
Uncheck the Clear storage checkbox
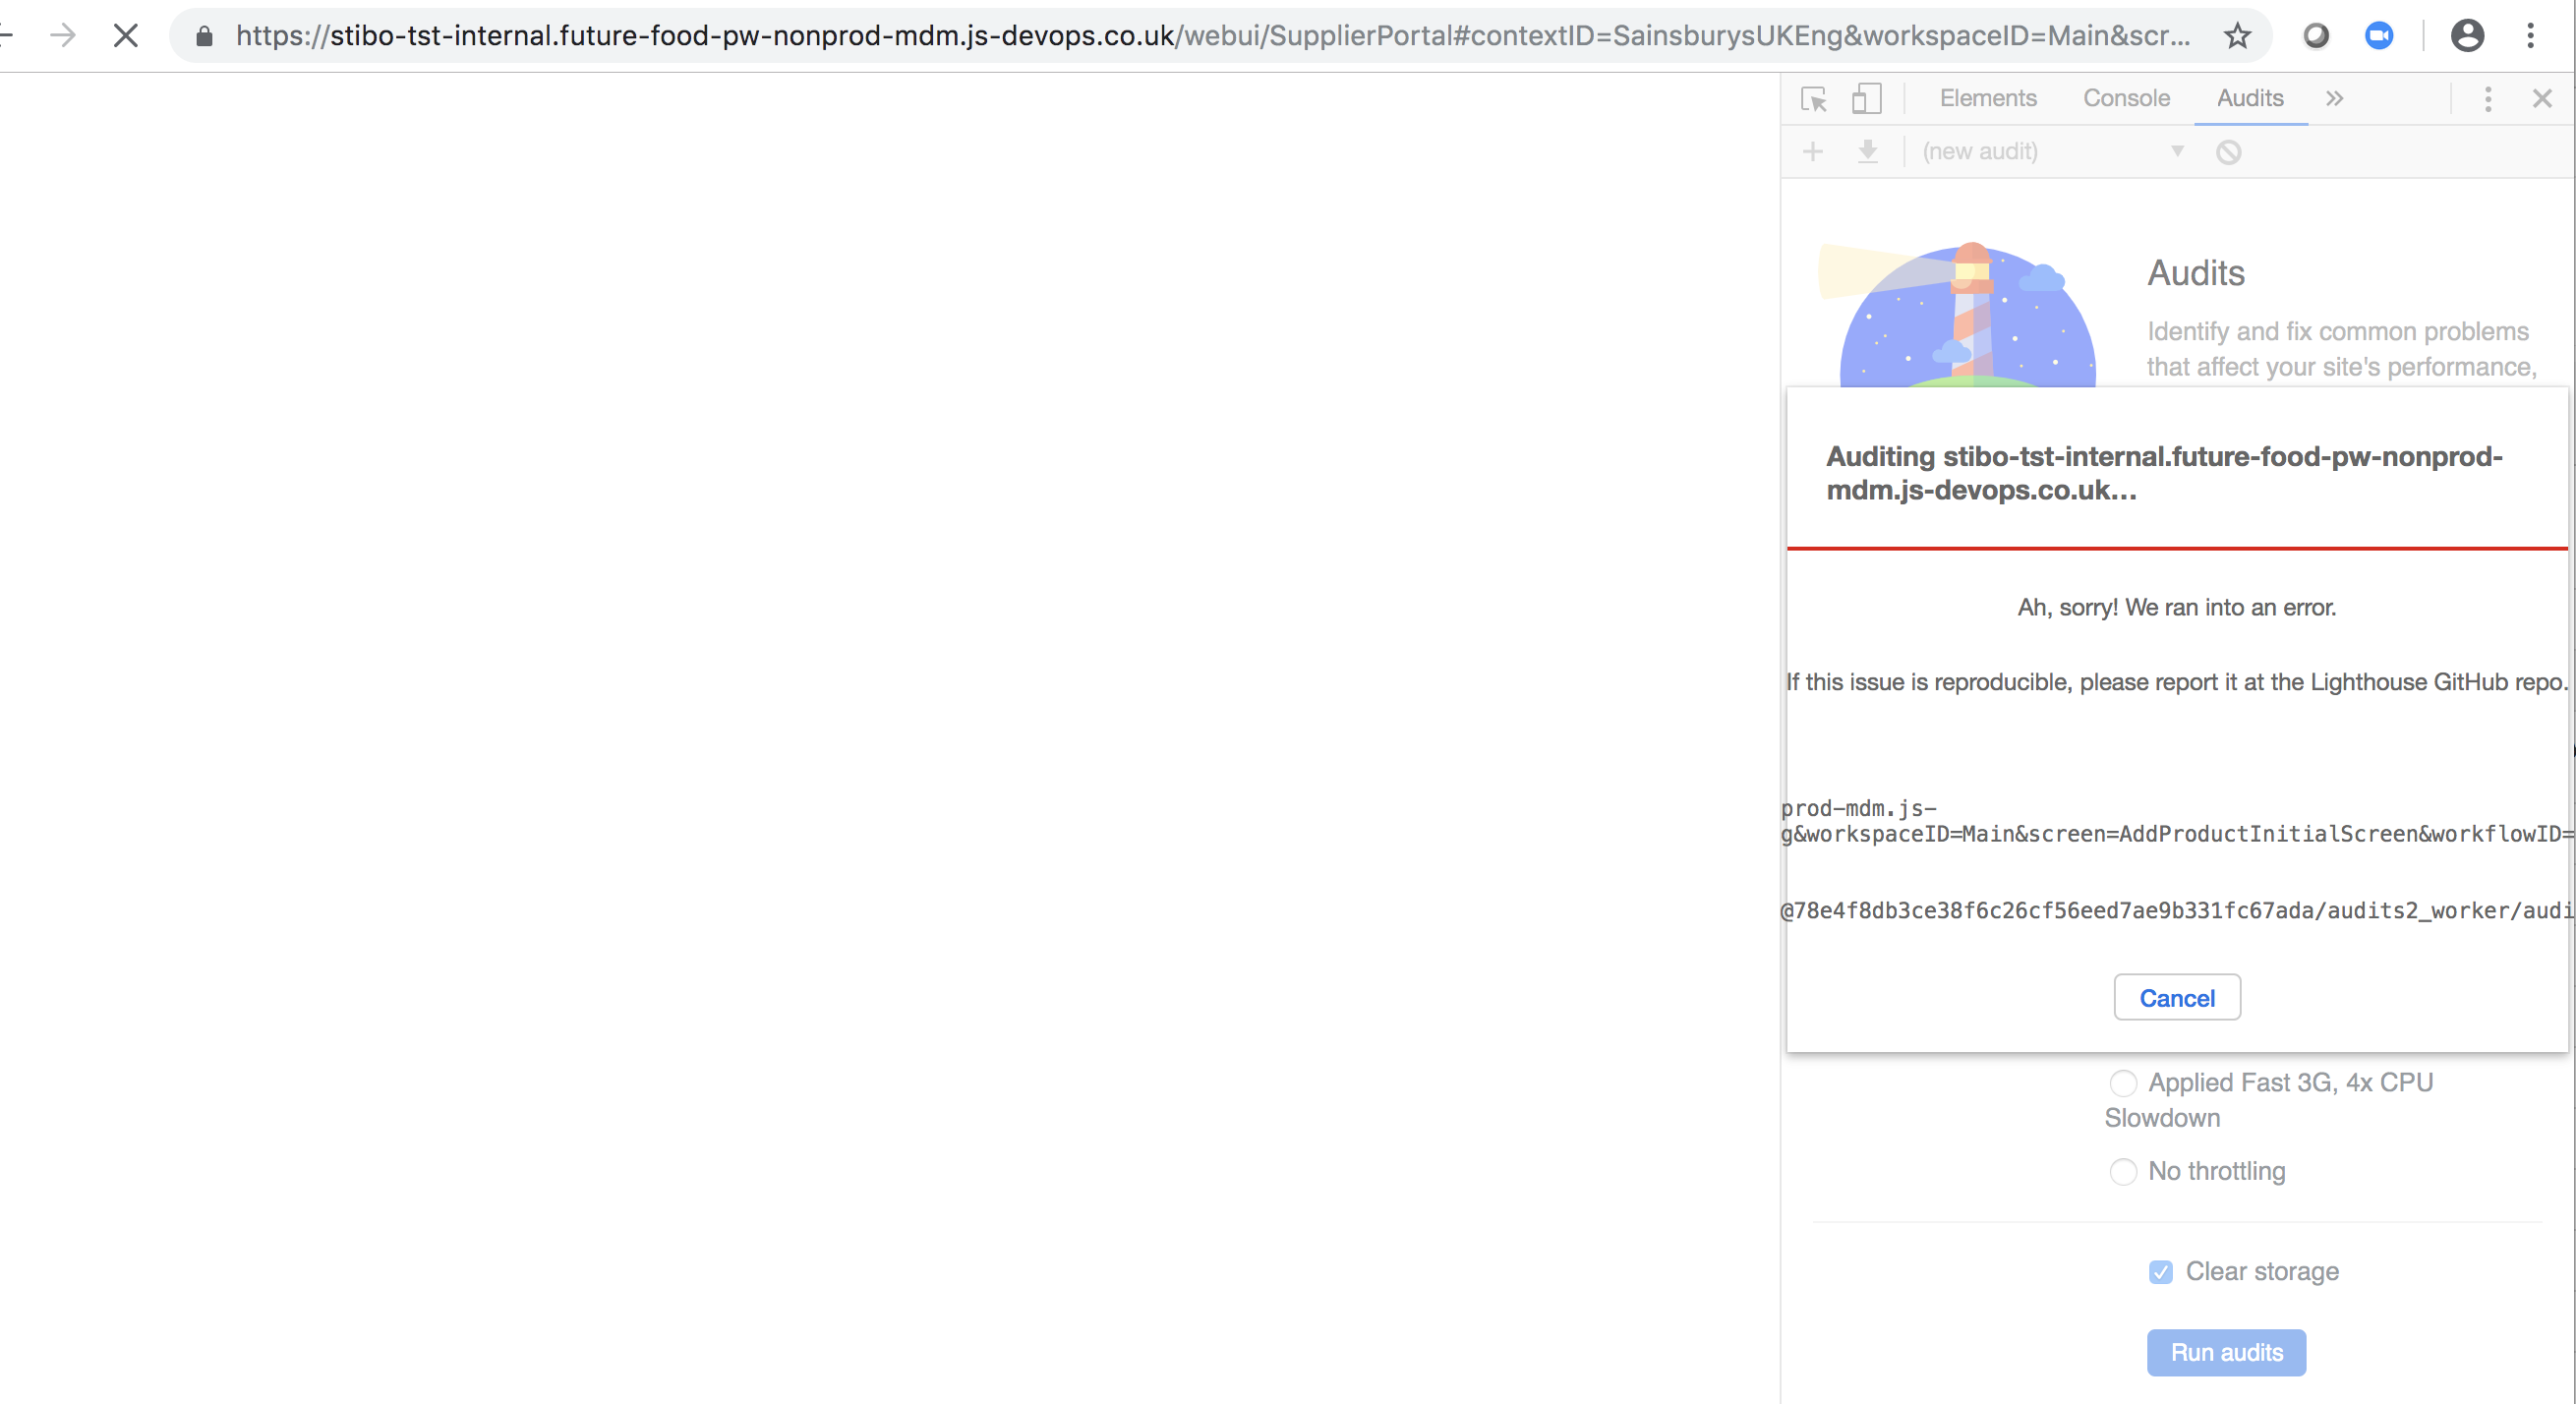(x=2161, y=1271)
